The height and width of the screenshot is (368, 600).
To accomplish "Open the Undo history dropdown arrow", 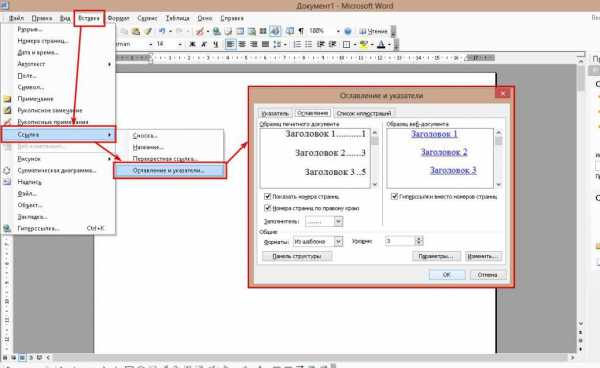I will [x=170, y=31].
